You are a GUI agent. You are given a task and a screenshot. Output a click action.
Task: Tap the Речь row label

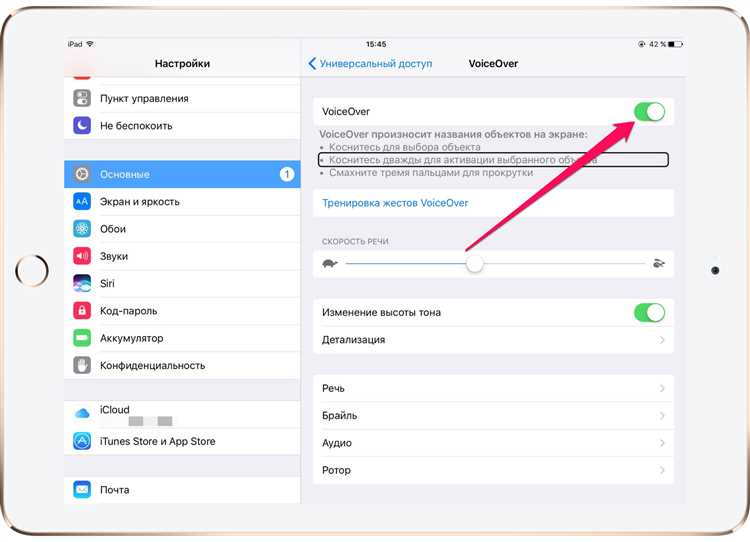333,388
